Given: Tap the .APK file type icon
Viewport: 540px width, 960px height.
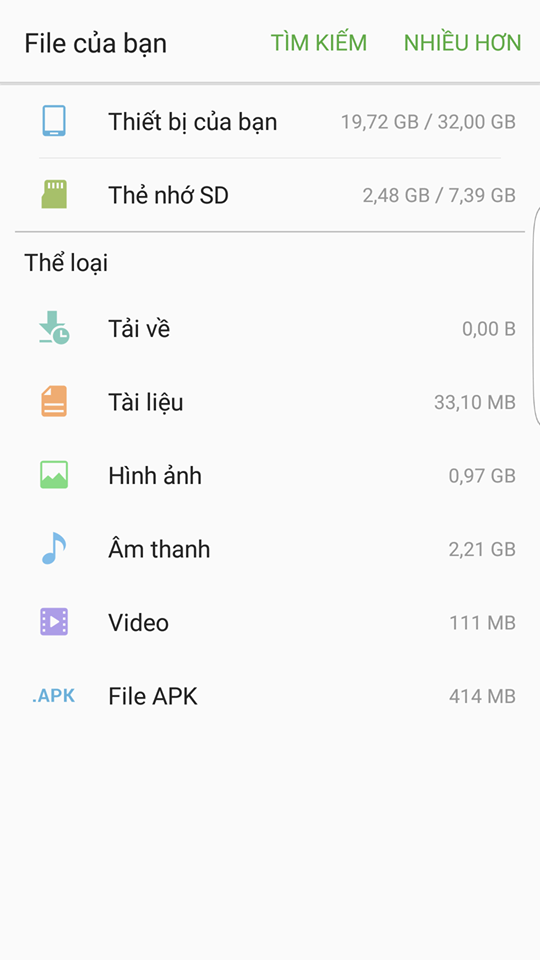Looking at the screenshot, I should point(54,696).
